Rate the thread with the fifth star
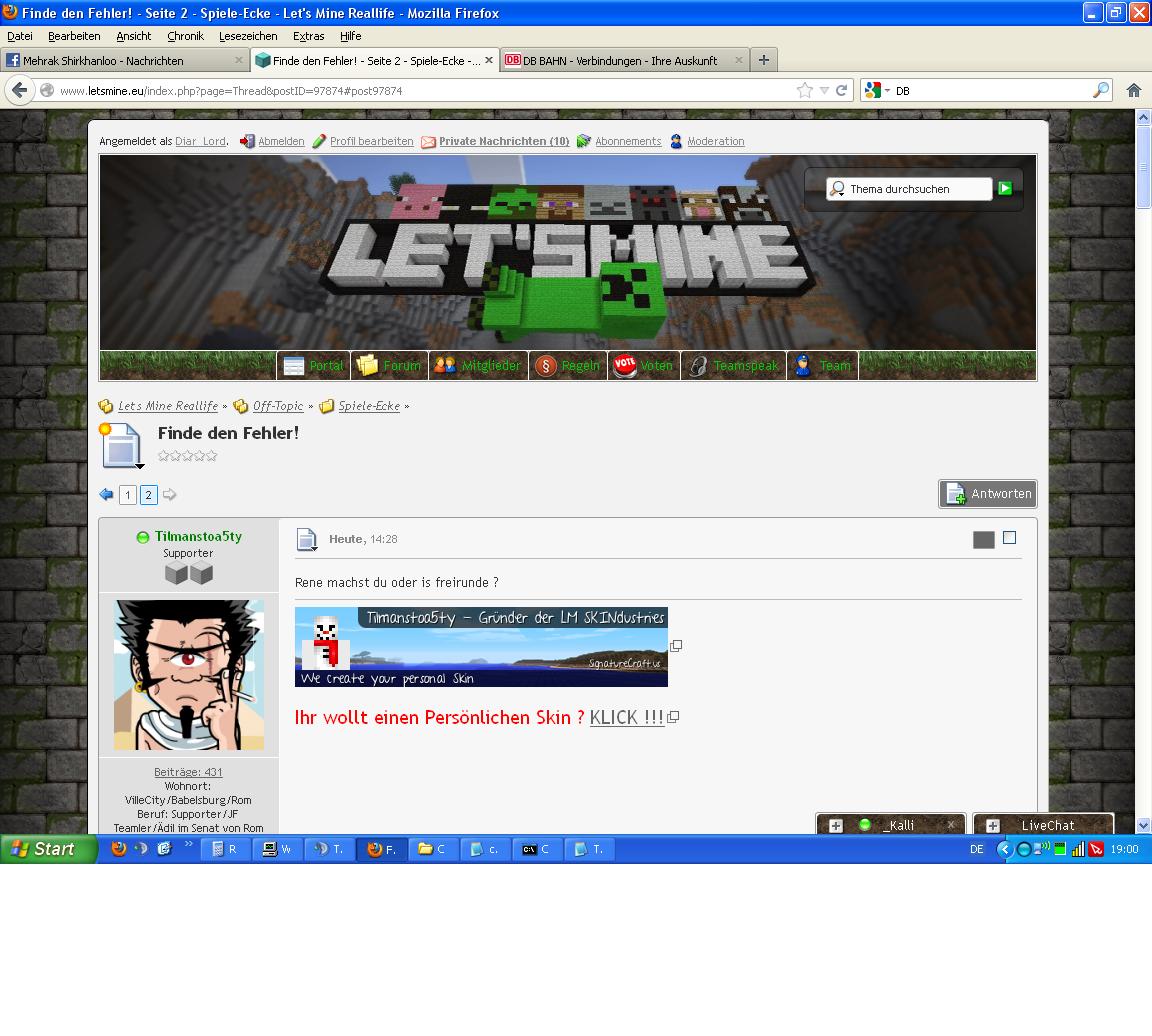The image size is (1152, 1036). (x=211, y=456)
